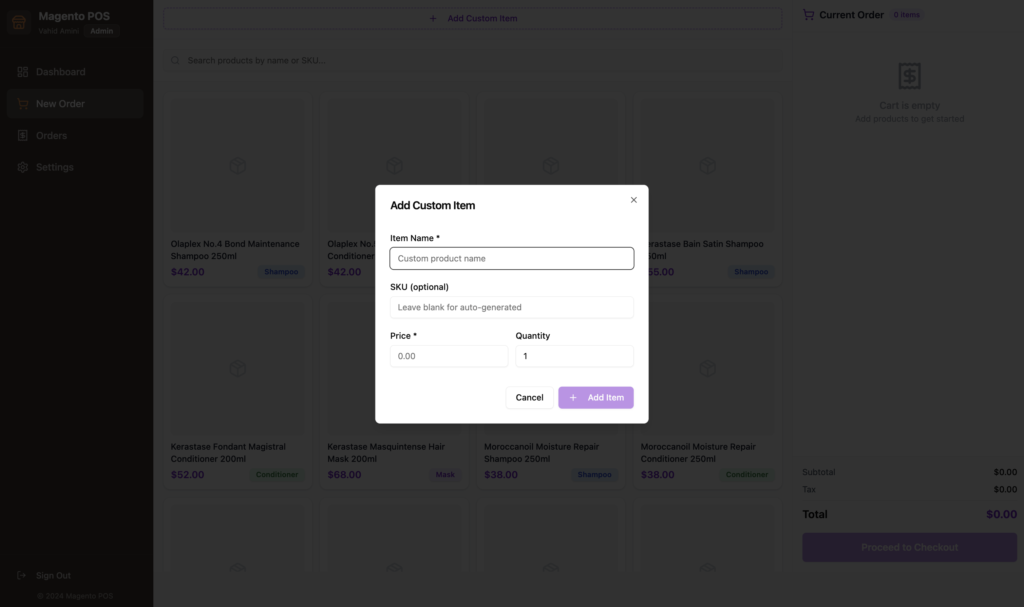
Task: Click the Shampoo badge on Moroccanoil Shampoo
Action: [x=594, y=475]
